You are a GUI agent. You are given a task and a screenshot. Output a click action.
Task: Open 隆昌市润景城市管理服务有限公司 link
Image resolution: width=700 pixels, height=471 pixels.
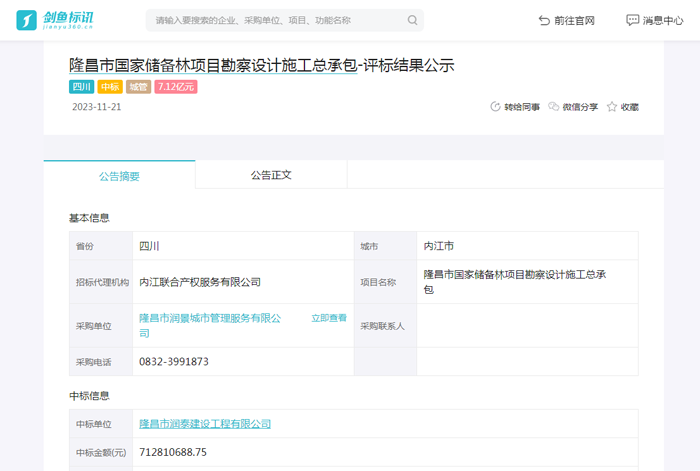(x=210, y=325)
